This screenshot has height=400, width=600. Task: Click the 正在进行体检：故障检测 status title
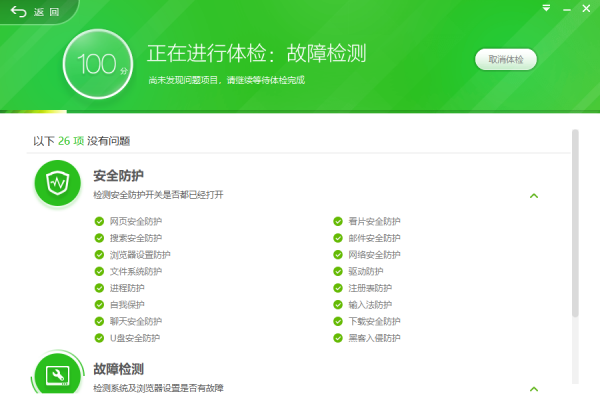pyautogui.click(x=257, y=53)
